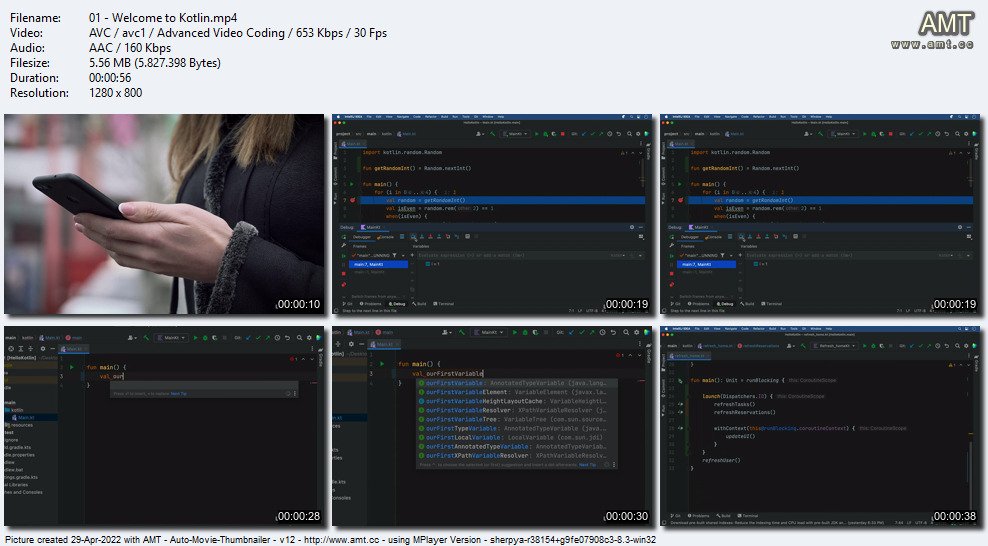Open the Build tab in 00:00:38 frame bottom bar

pyautogui.click(x=723, y=516)
